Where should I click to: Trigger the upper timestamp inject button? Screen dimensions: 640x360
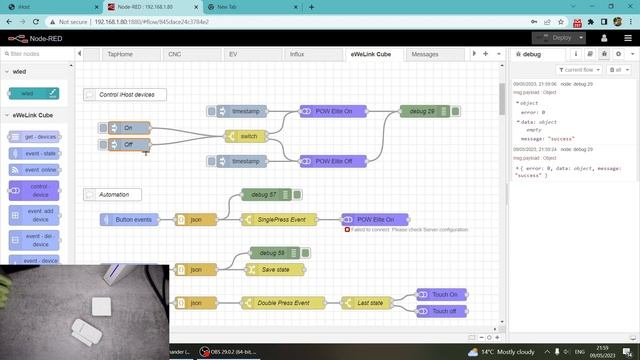(x=211, y=111)
